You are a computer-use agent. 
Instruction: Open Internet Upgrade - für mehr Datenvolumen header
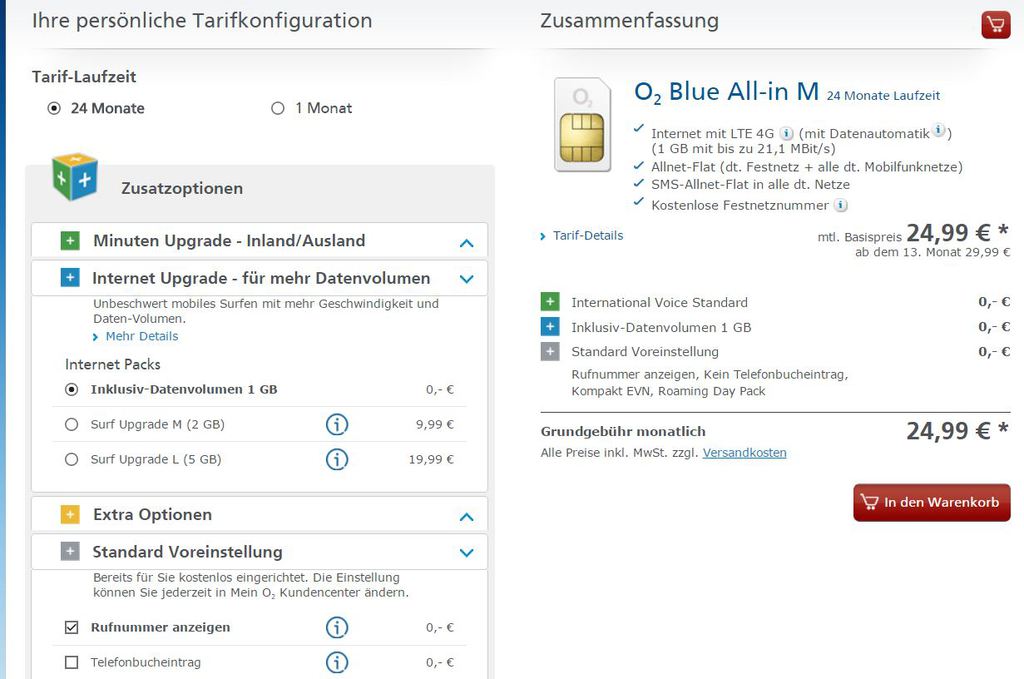coord(259,278)
